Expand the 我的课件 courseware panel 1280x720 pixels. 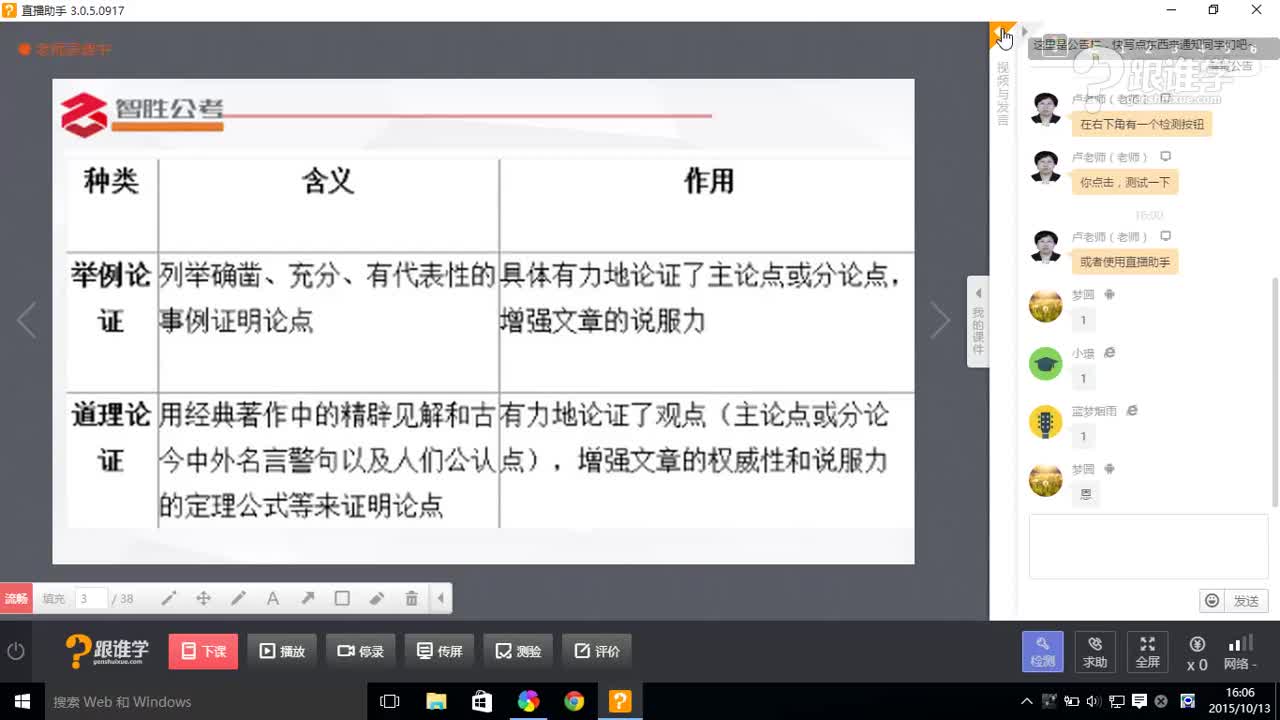click(978, 320)
